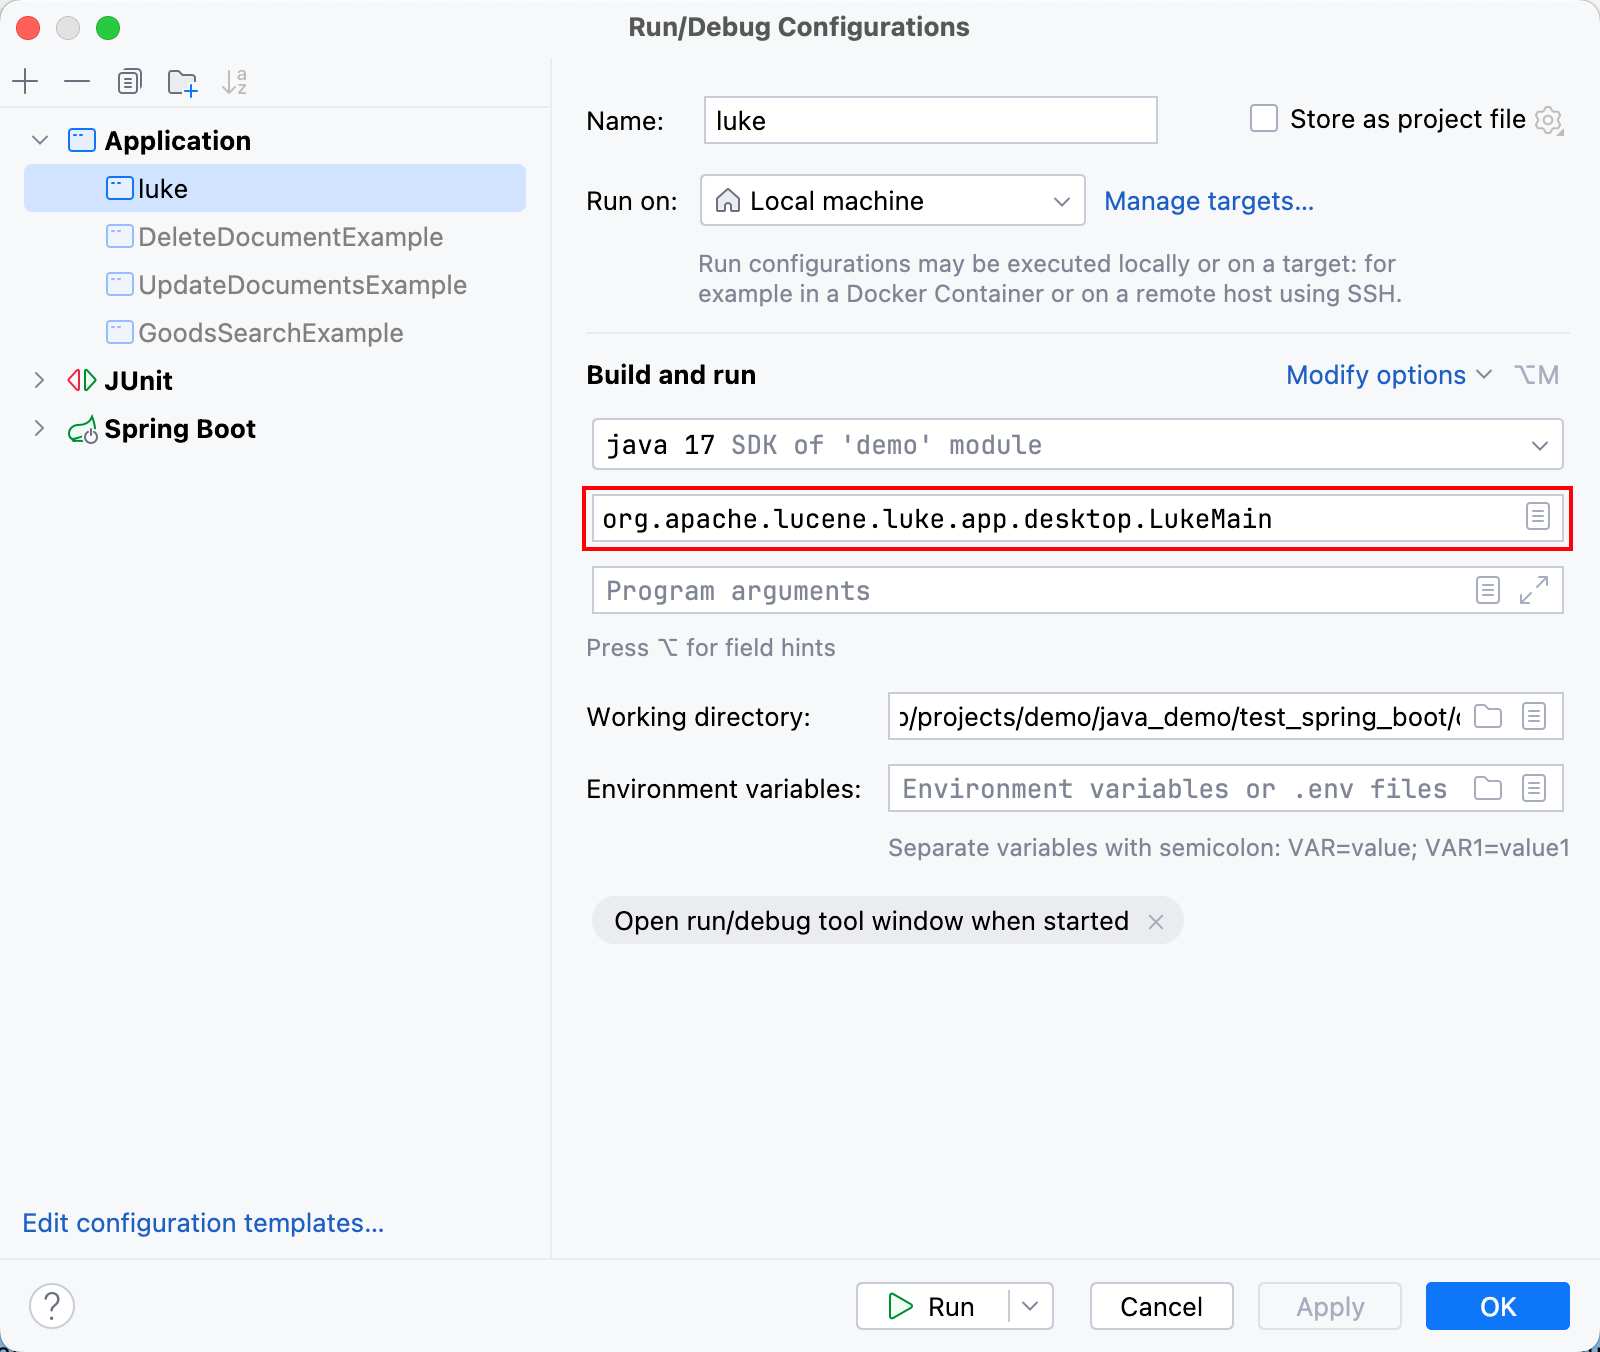Expand the Program arguments field
This screenshot has width=1600, height=1352.
[1534, 590]
